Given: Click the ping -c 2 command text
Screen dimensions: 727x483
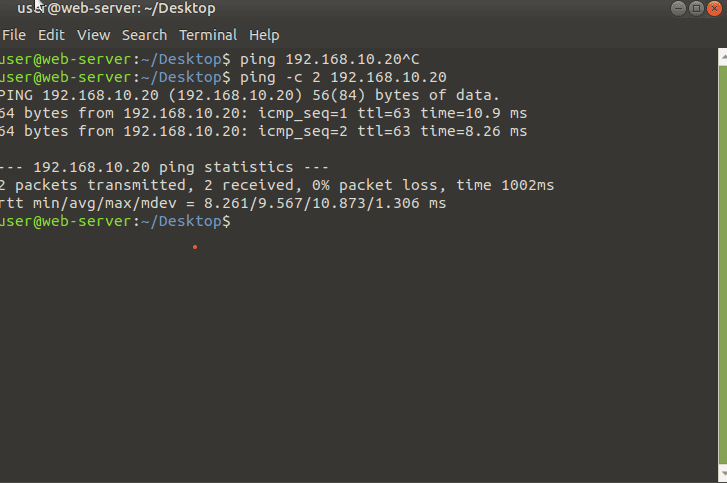Looking at the screenshot, I should click(x=343, y=77).
